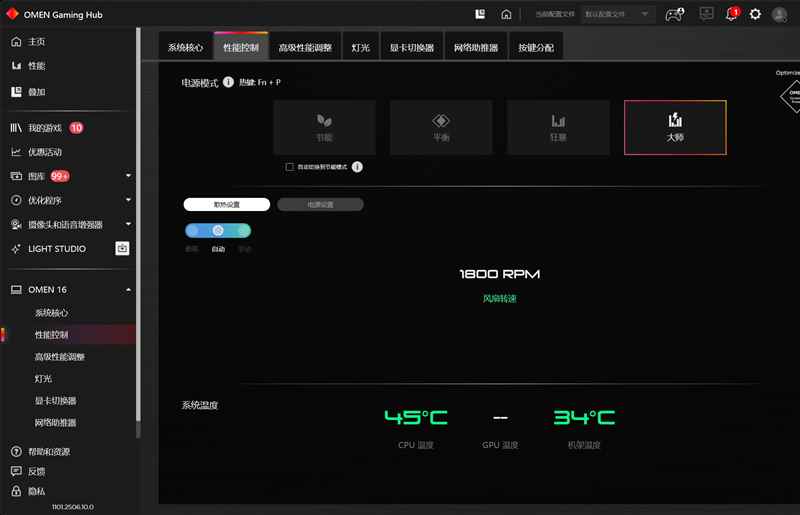The height and width of the screenshot is (515, 800).
Task: Click the 风扇转速 fan speed label
Action: click(499, 299)
